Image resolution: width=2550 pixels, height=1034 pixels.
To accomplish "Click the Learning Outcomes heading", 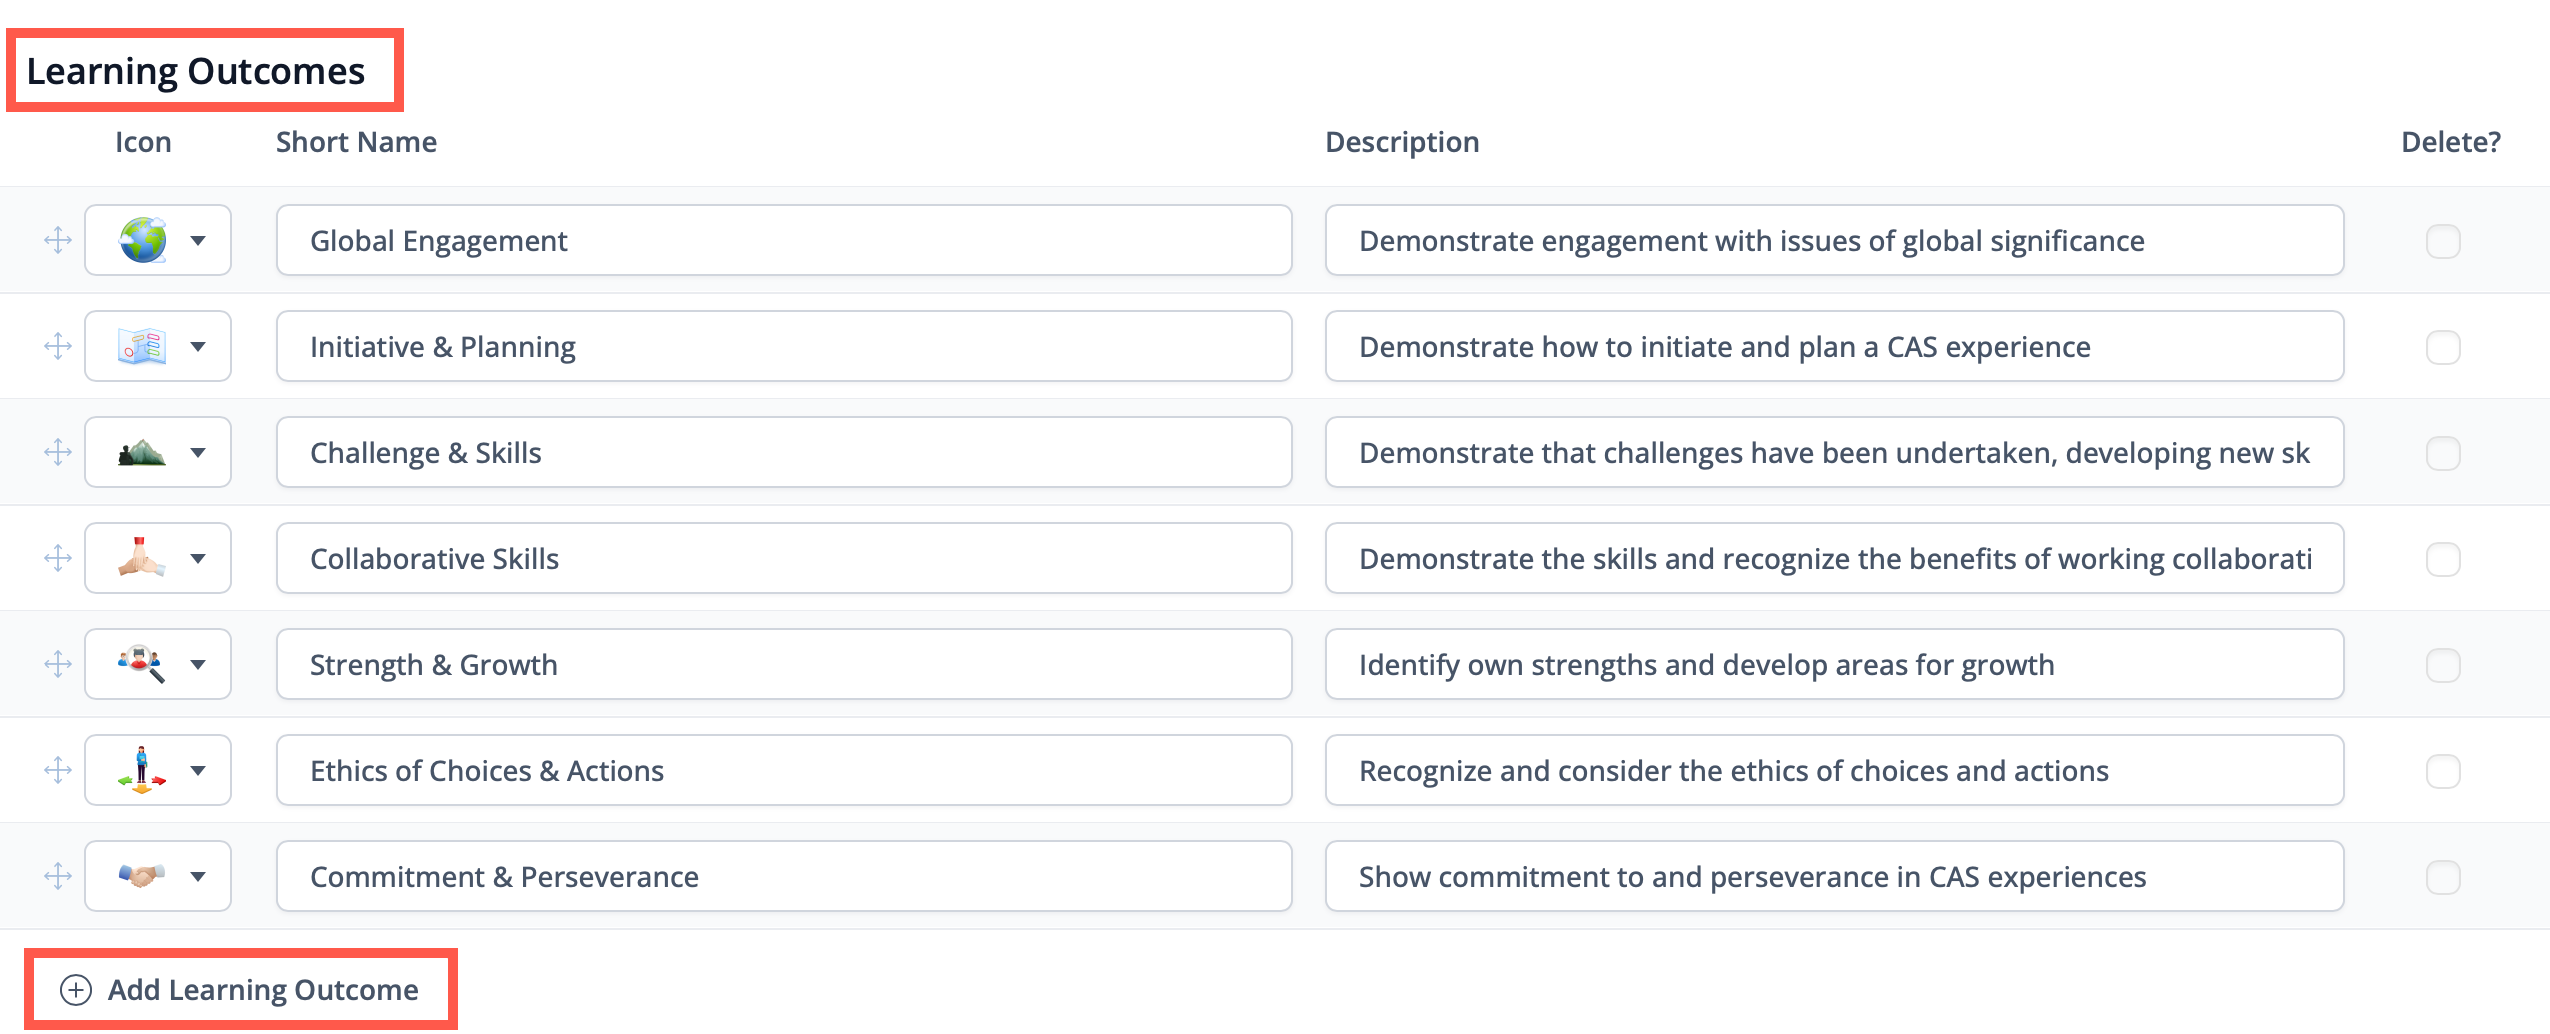I will [196, 71].
